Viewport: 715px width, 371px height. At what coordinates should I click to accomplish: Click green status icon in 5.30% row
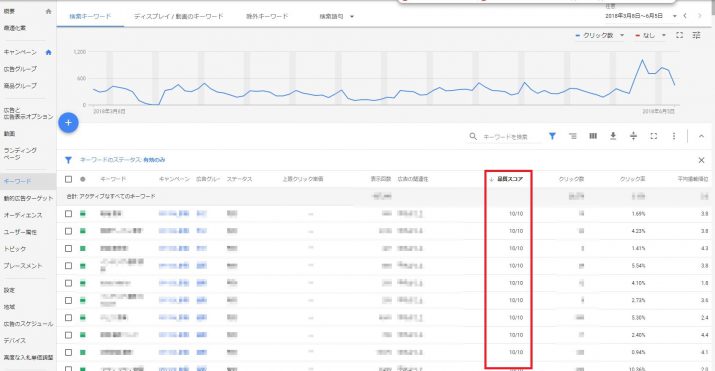83,318
